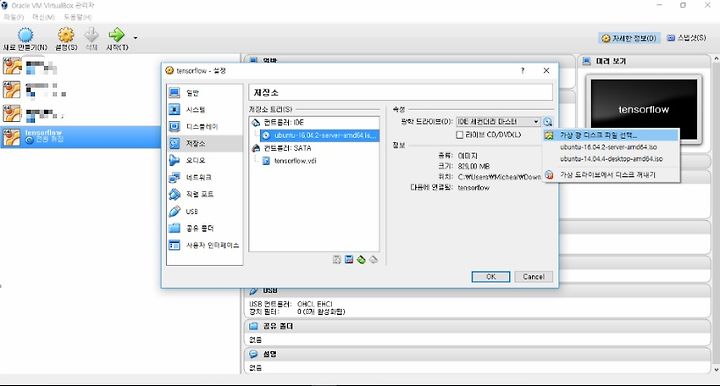
Task: Open 디스플레이 settings category
Action: click(x=204, y=127)
